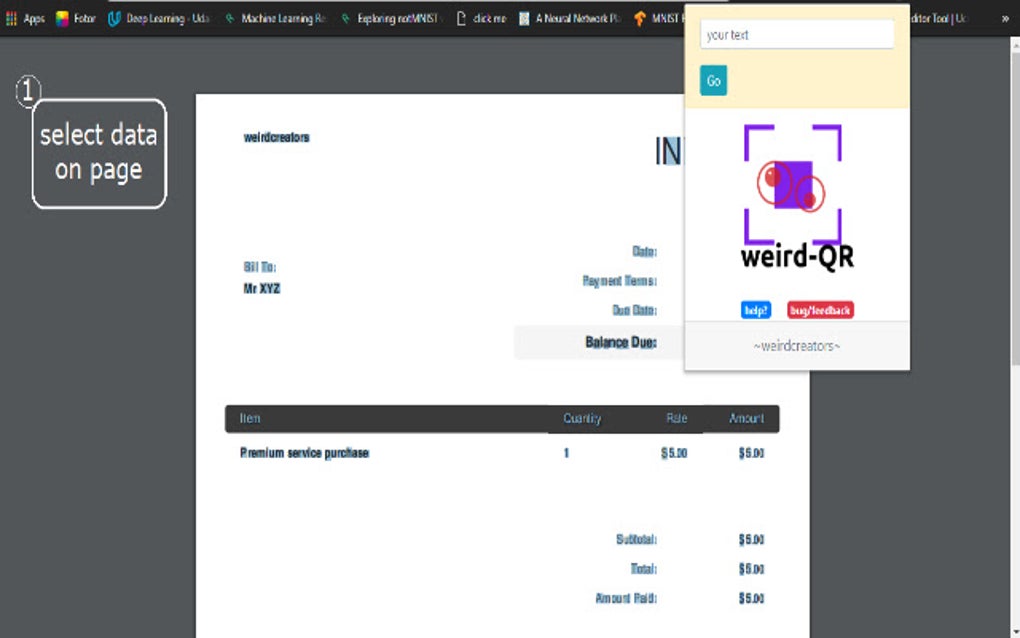Open the help? link

pyautogui.click(x=755, y=309)
